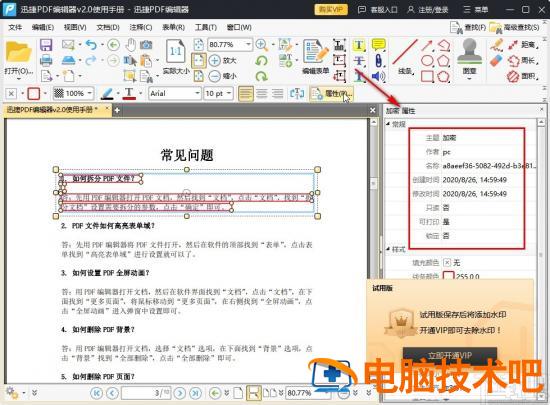The height and width of the screenshot is (405, 550).
Task: Open the 注释(C) menu
Action: 141,27
